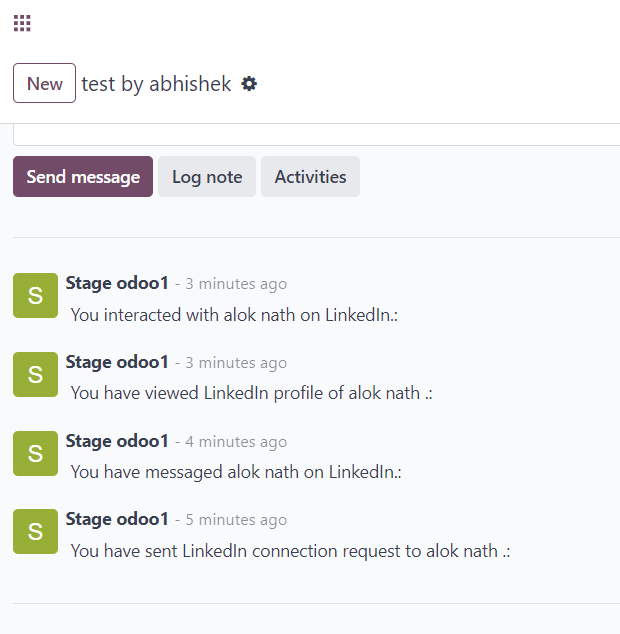The width and height of the screenshot is (620, 634).
Task: Open the Activities tab
Action: click(311, 177)
